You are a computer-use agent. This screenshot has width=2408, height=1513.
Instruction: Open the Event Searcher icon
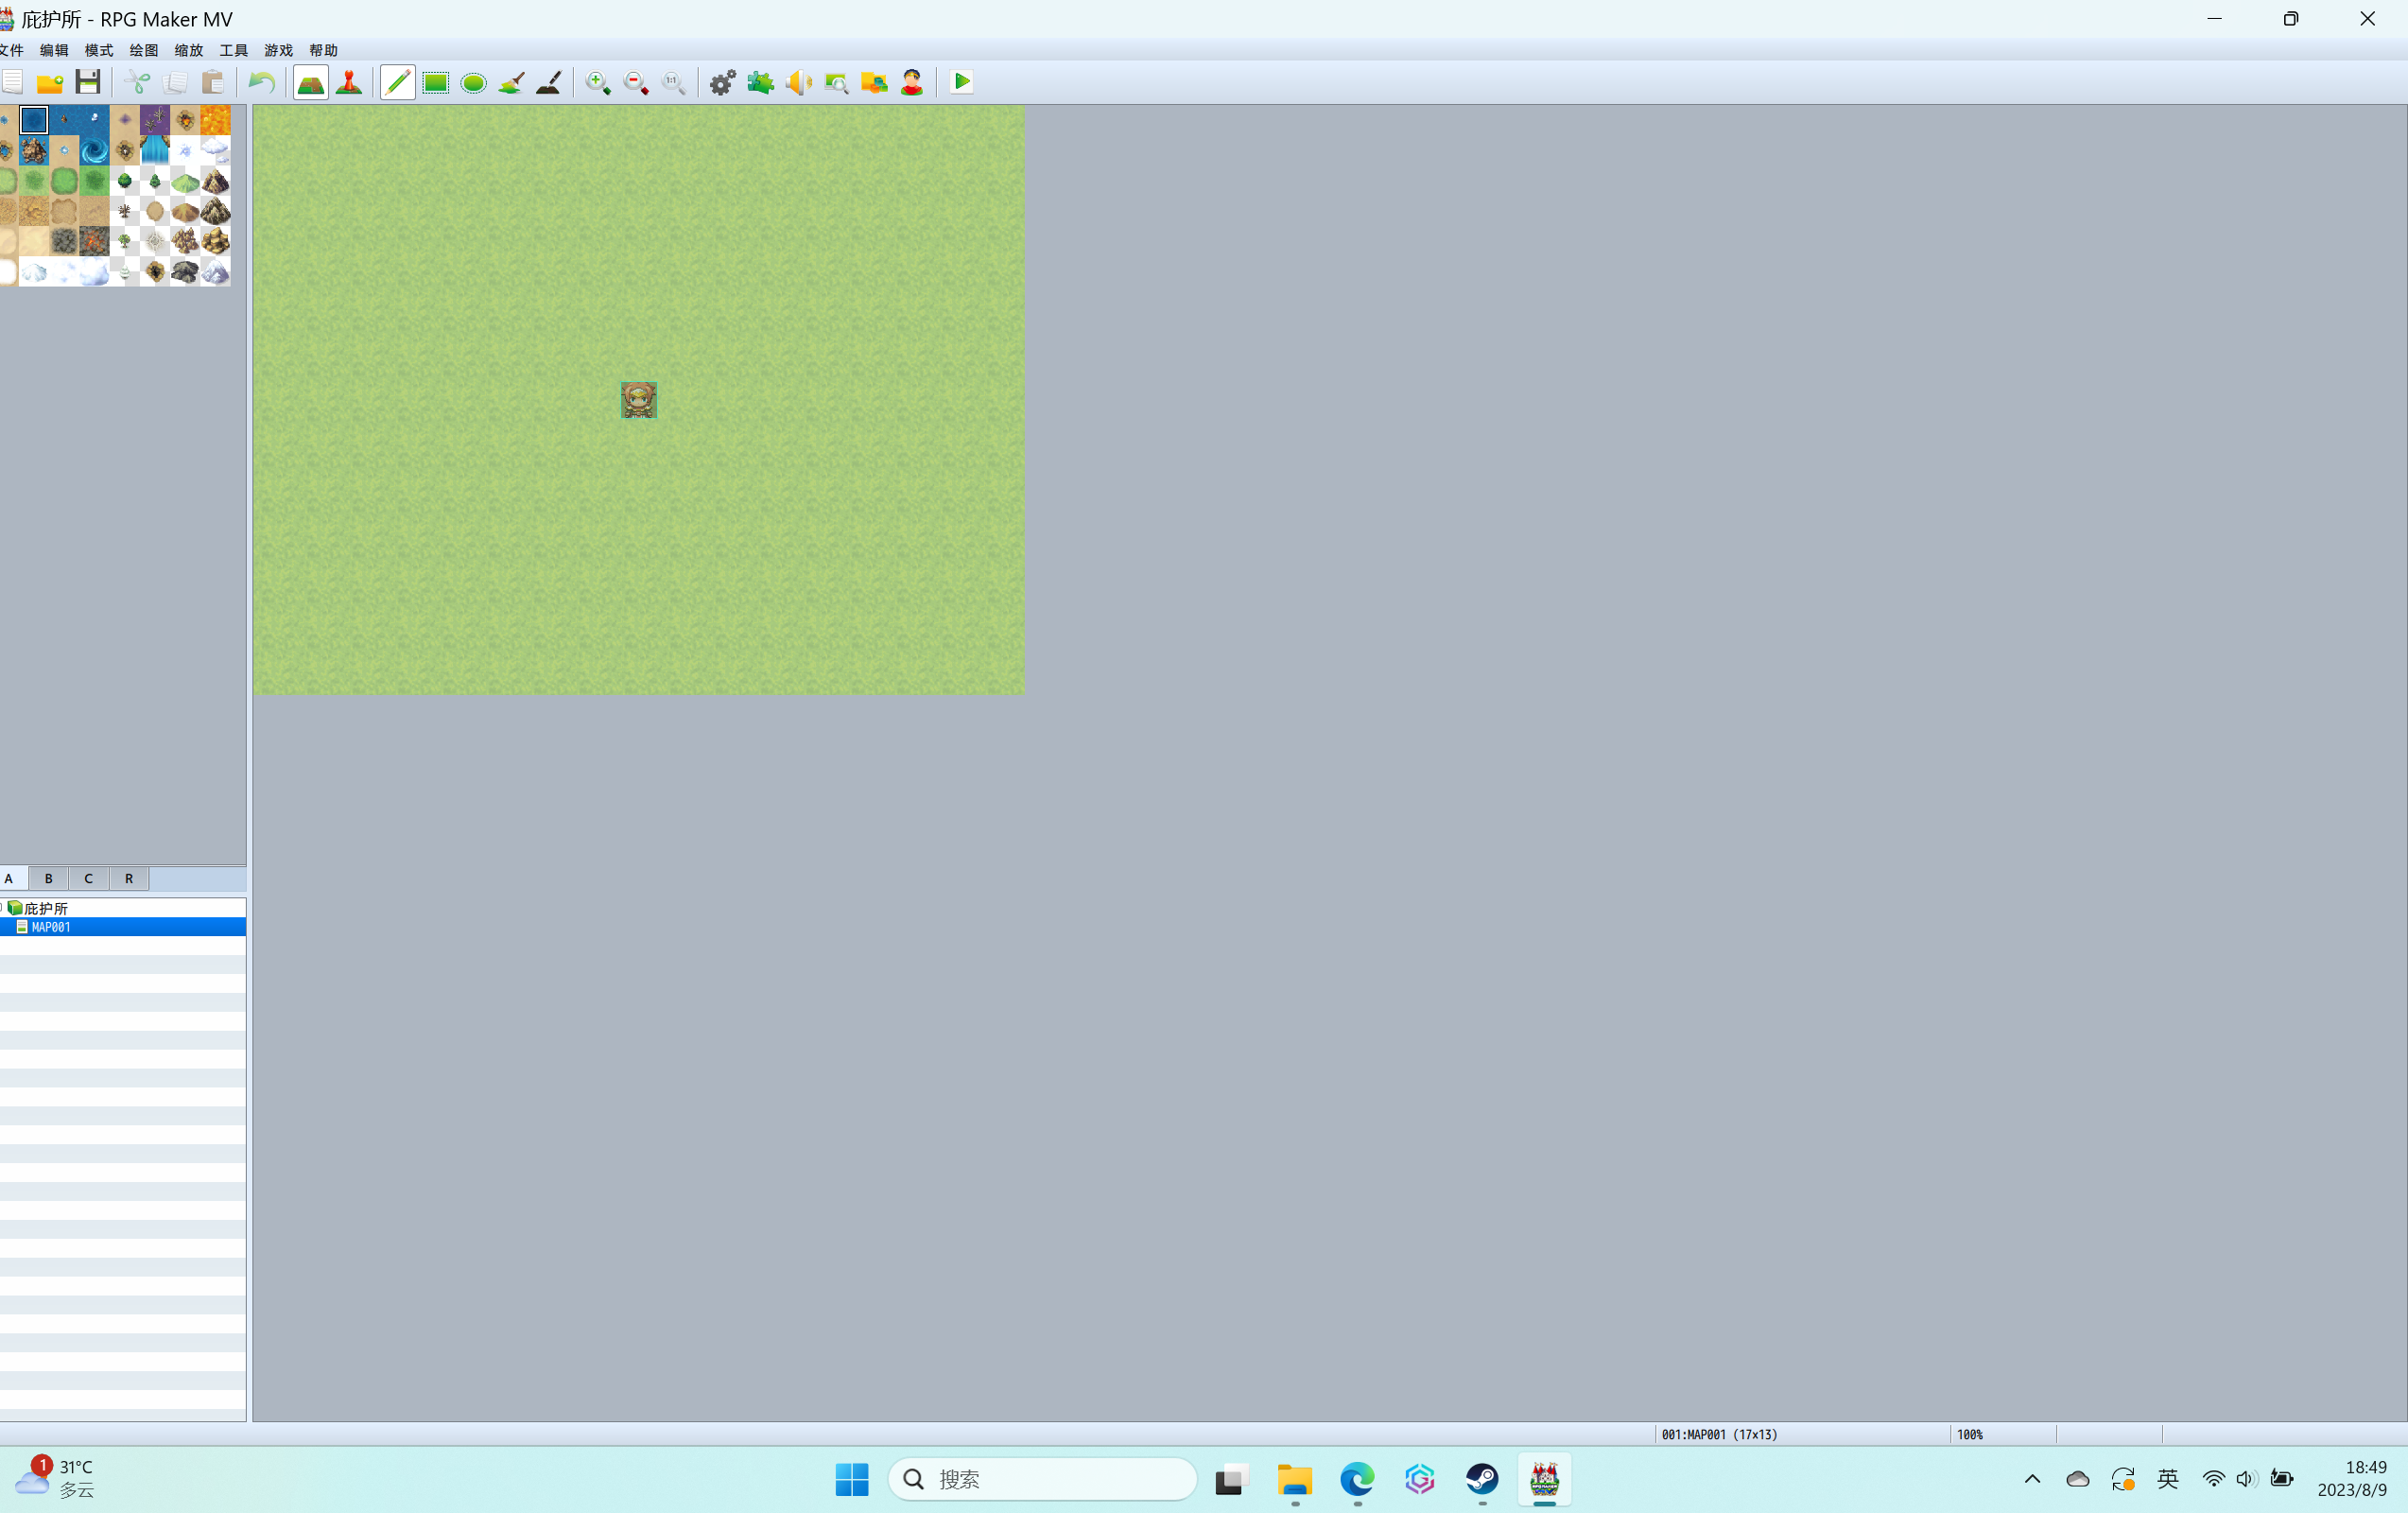click(836, 83)
